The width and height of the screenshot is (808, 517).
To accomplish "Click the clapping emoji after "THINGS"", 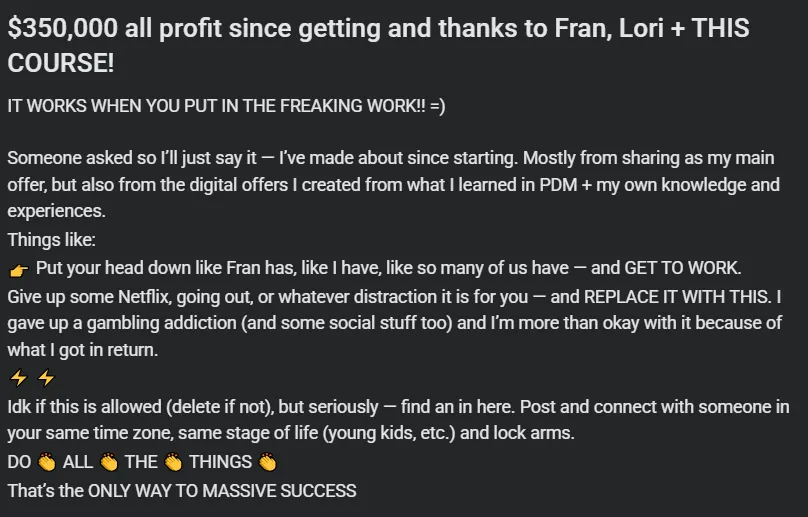I will pos(266,463).
